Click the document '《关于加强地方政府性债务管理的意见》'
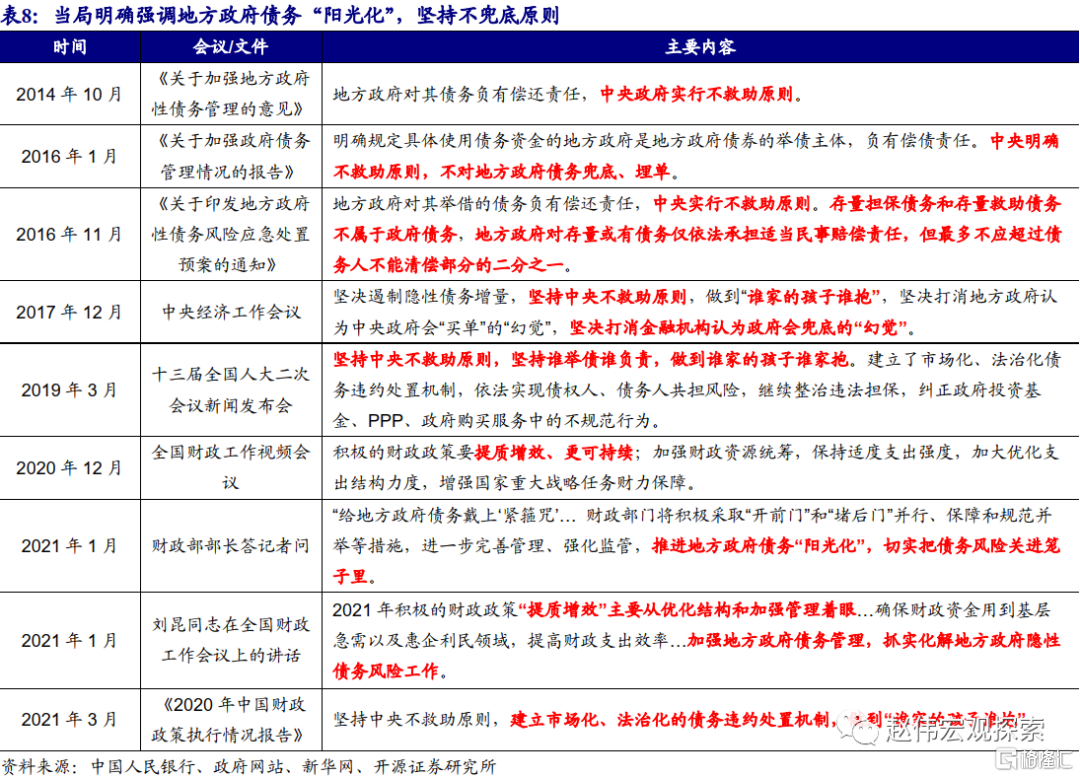 (231, 94)
